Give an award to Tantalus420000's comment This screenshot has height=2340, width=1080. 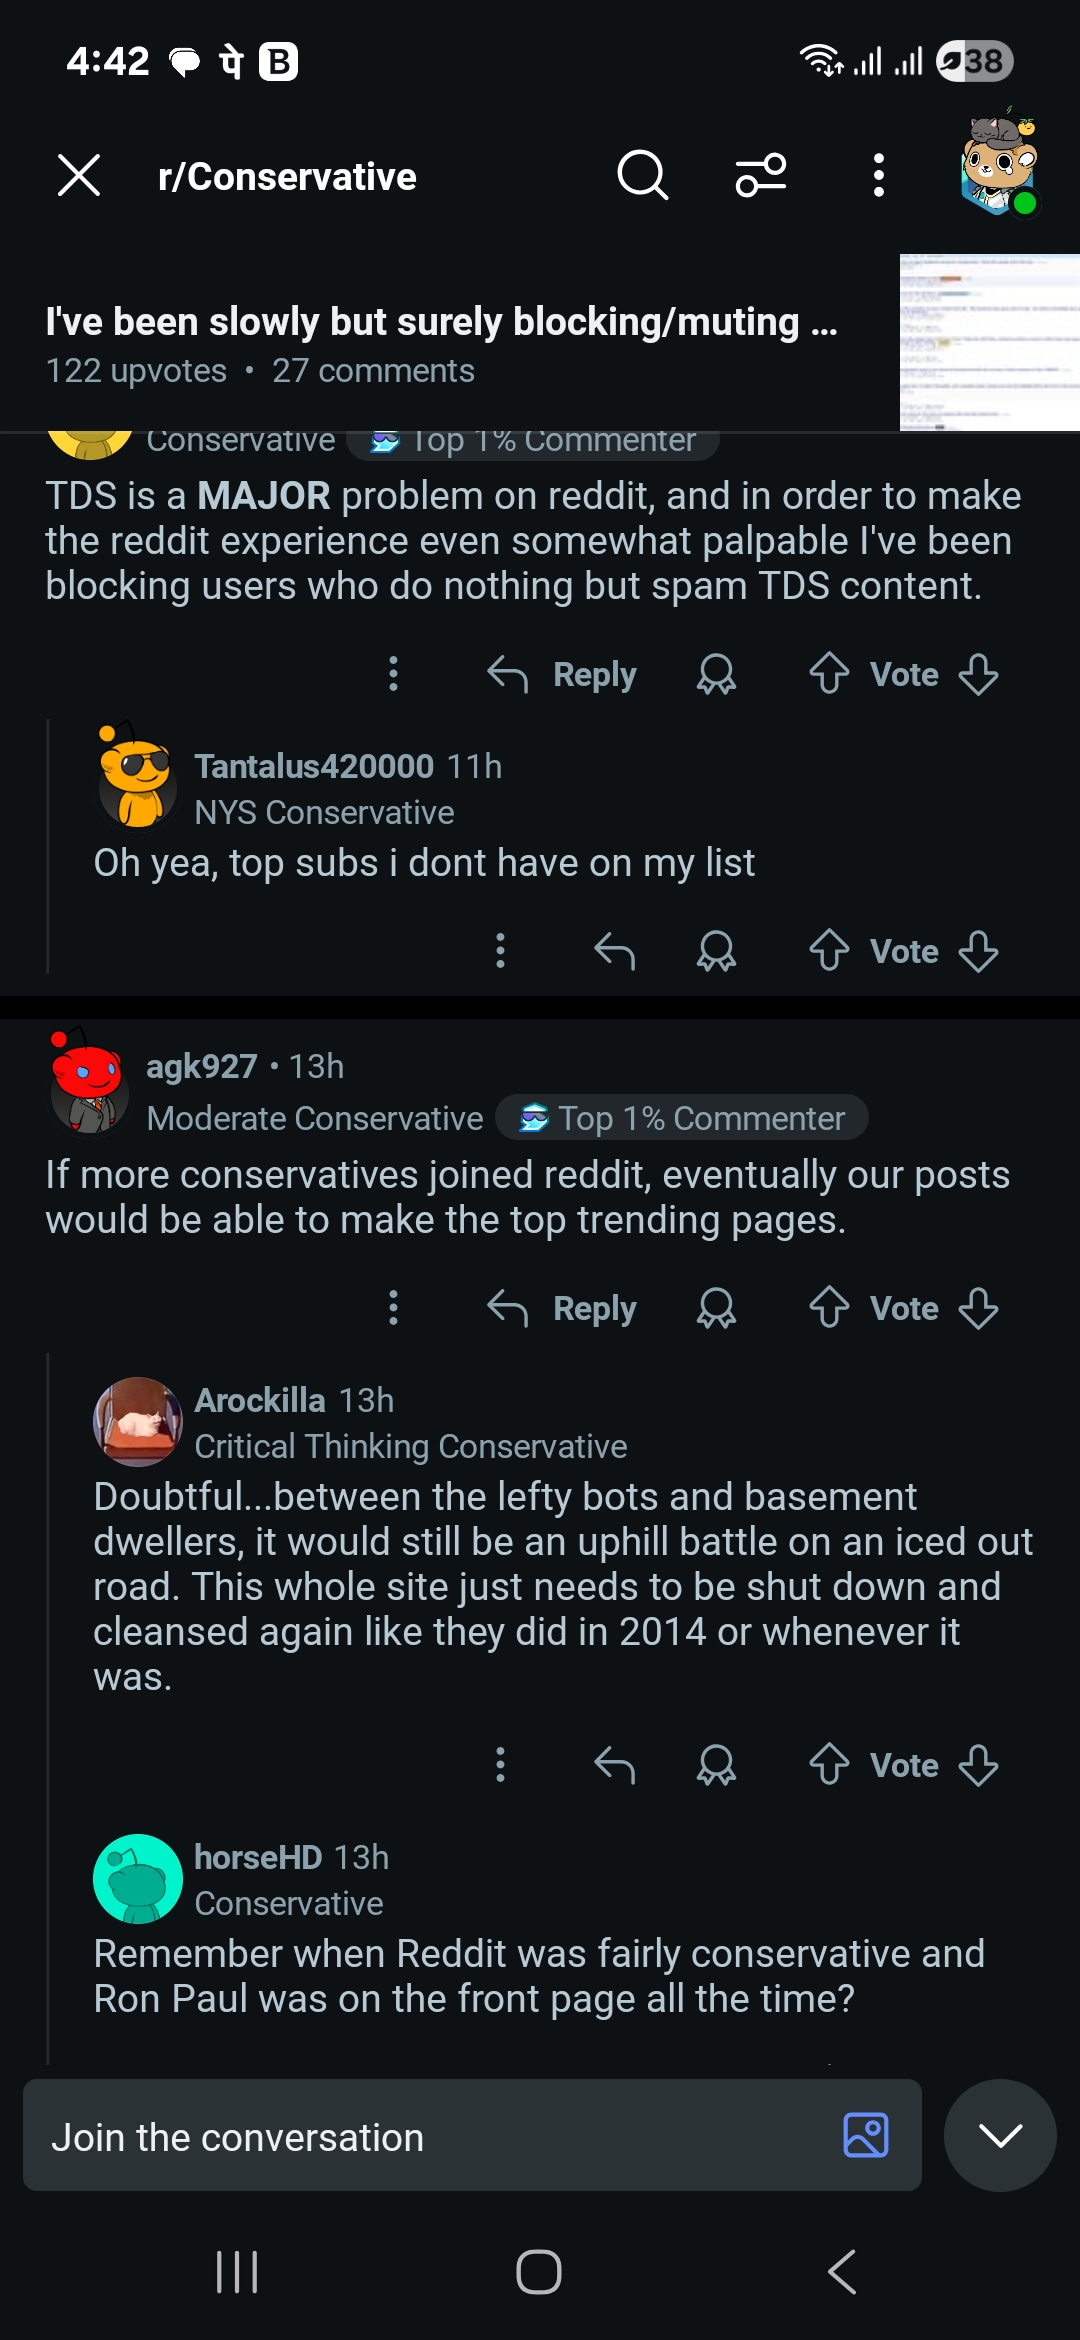716,951
